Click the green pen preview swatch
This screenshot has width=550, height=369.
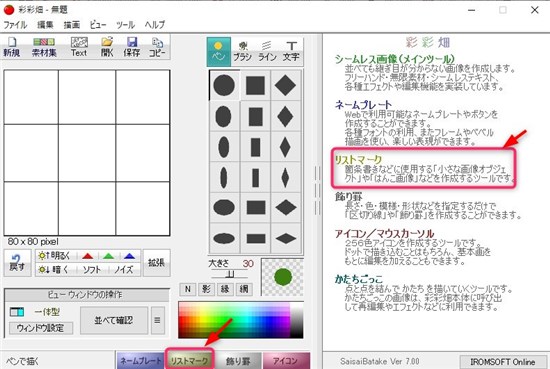pyautogui.click(x=283, y=277)
